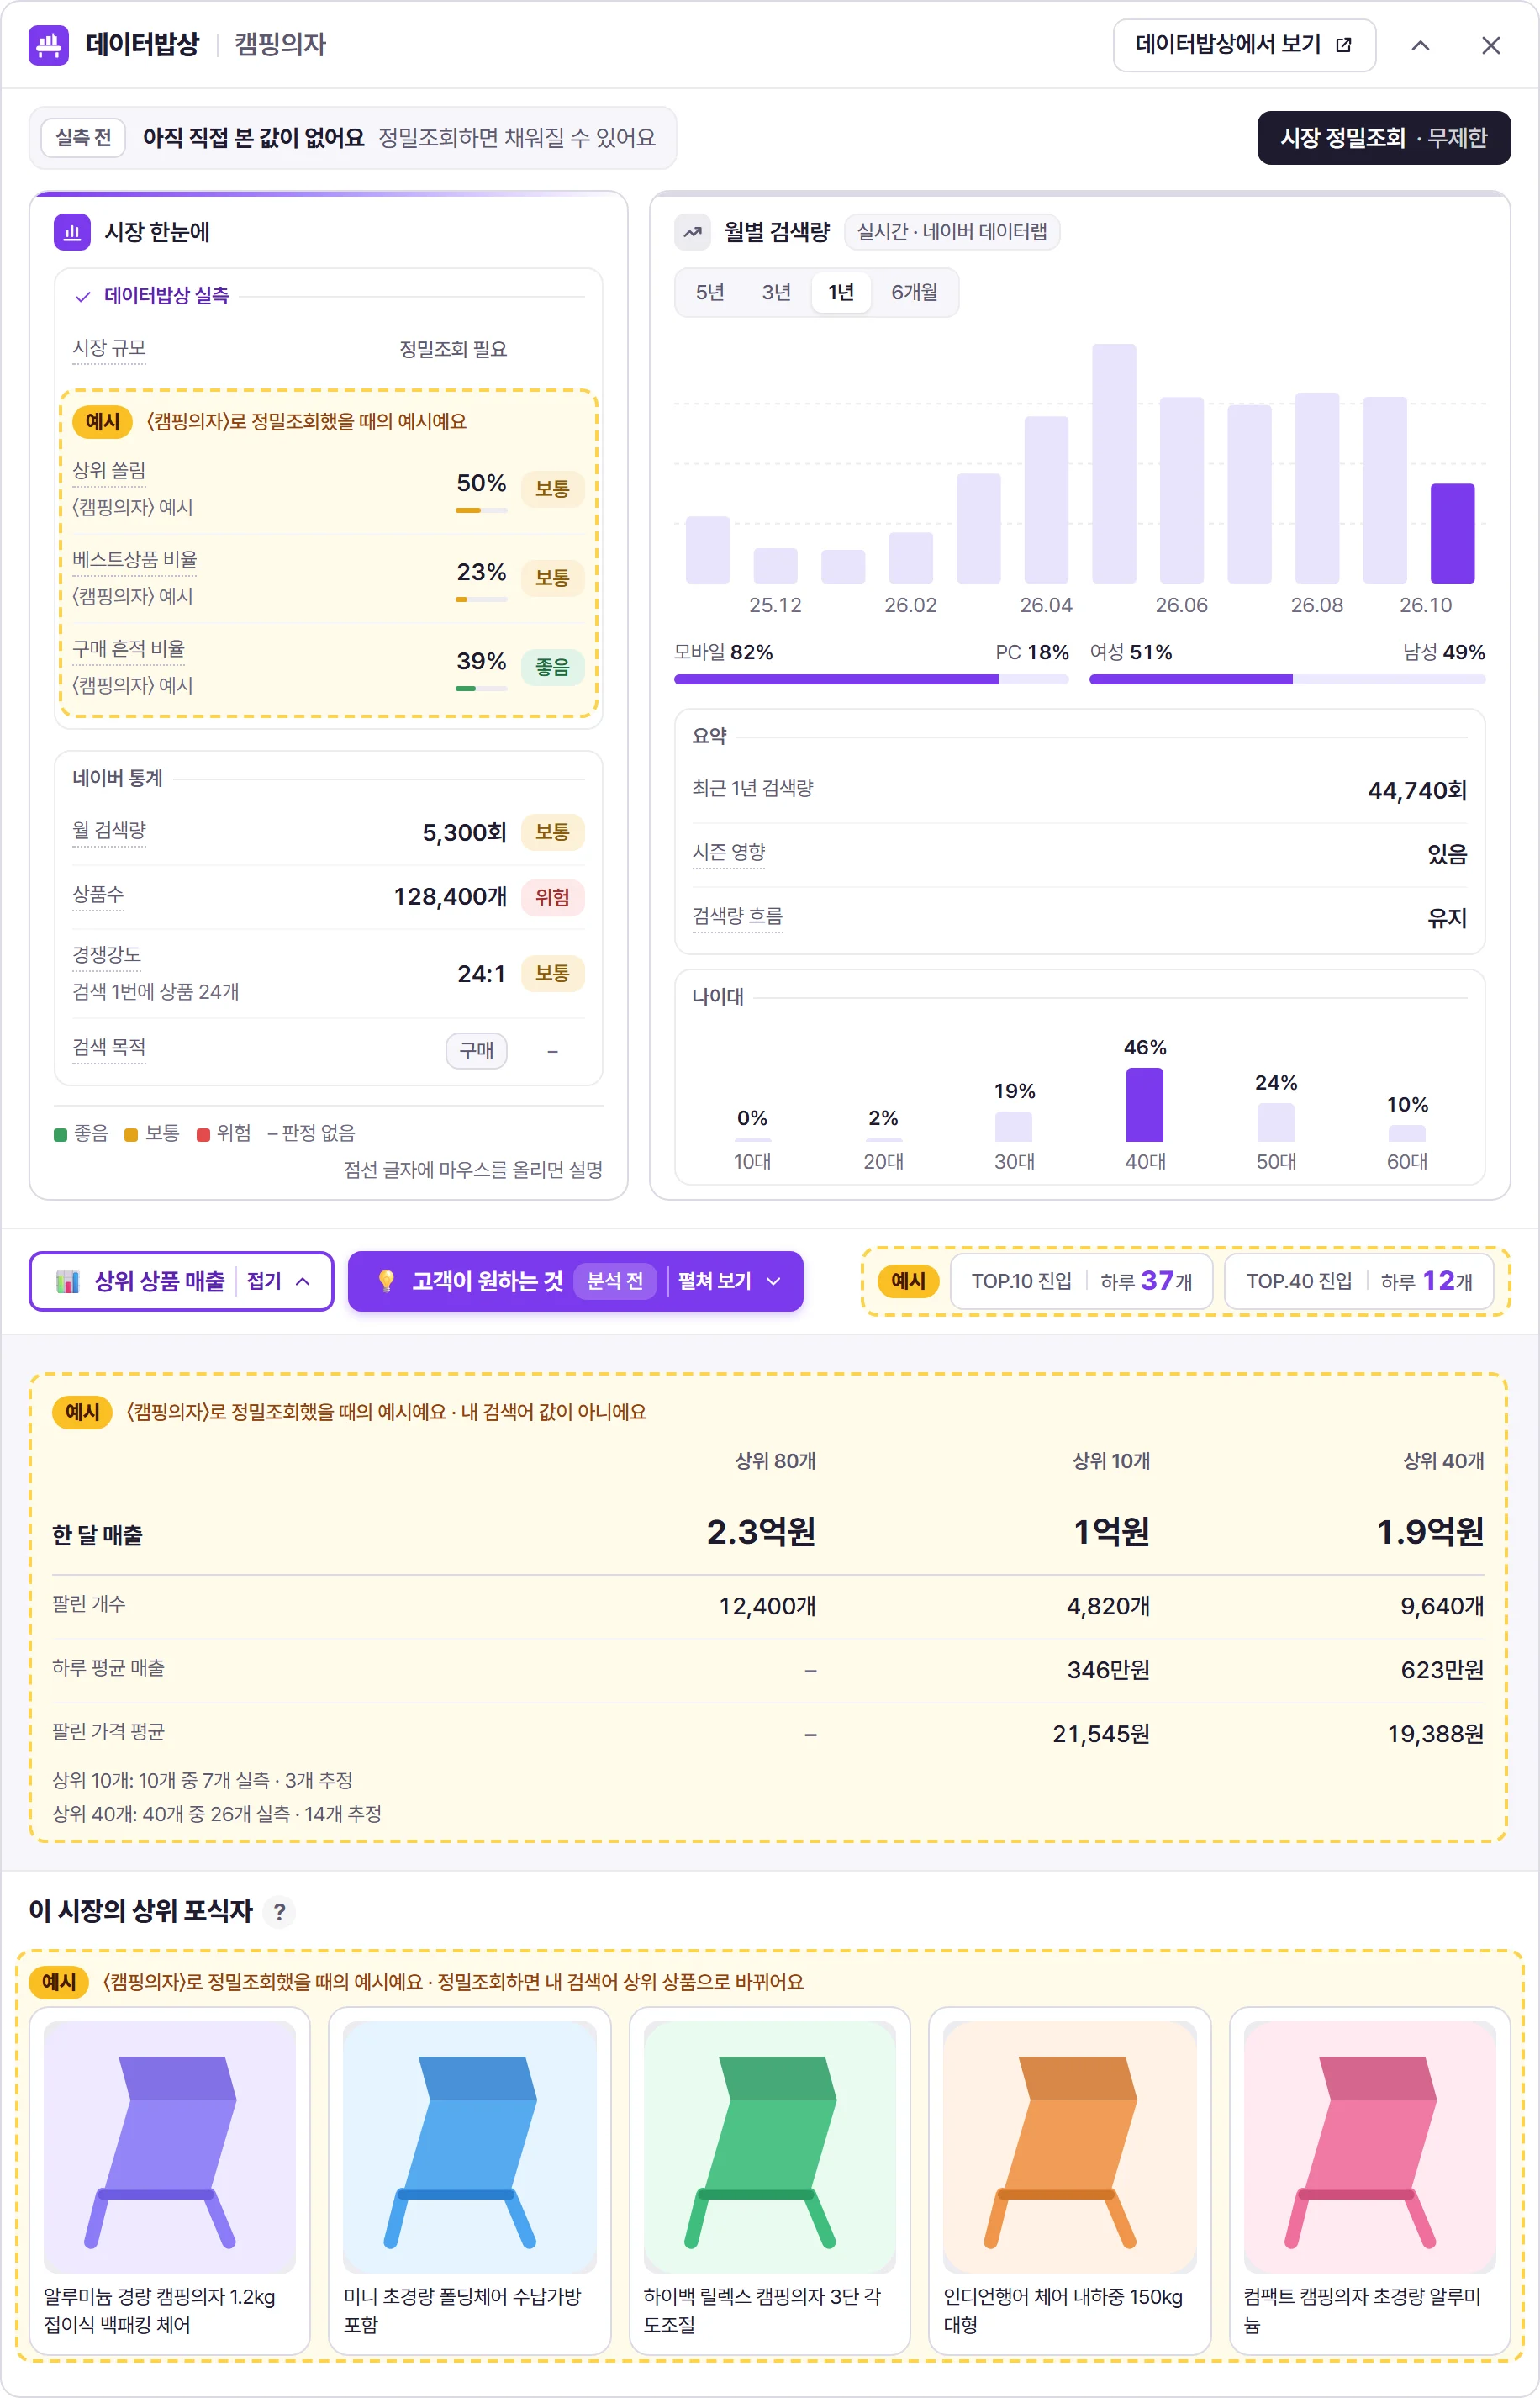The height and width of the screenshot is (2398, 1540).
Task: Click the help question mark next to 이 시장의 상위 포식자
Action: point(280,1911)
